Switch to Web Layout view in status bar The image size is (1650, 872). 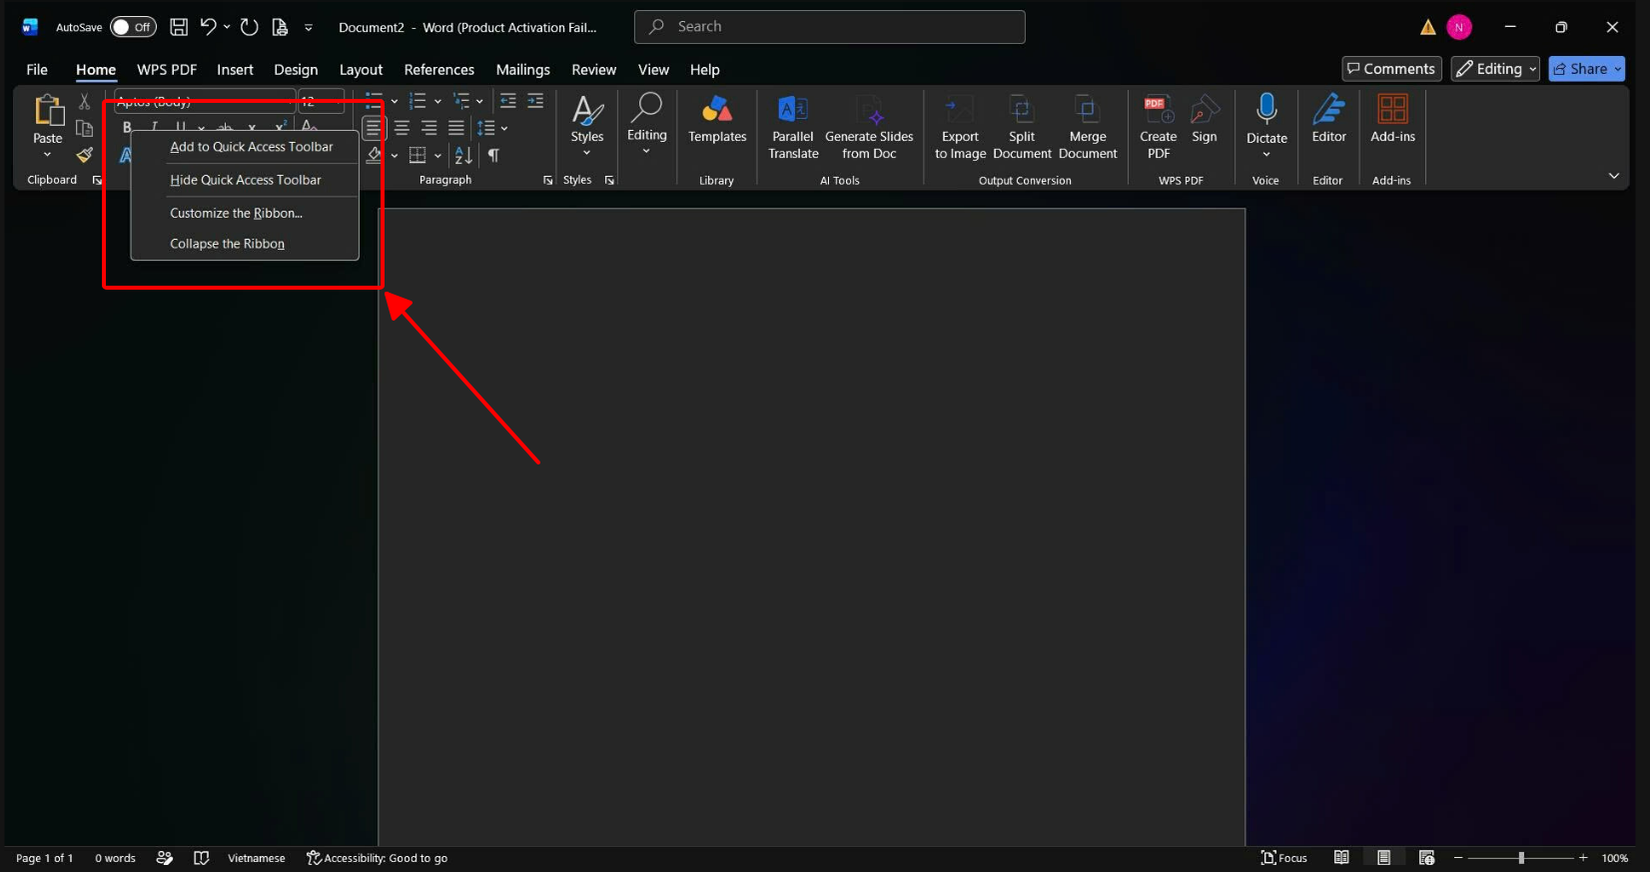click(1427, 858)
